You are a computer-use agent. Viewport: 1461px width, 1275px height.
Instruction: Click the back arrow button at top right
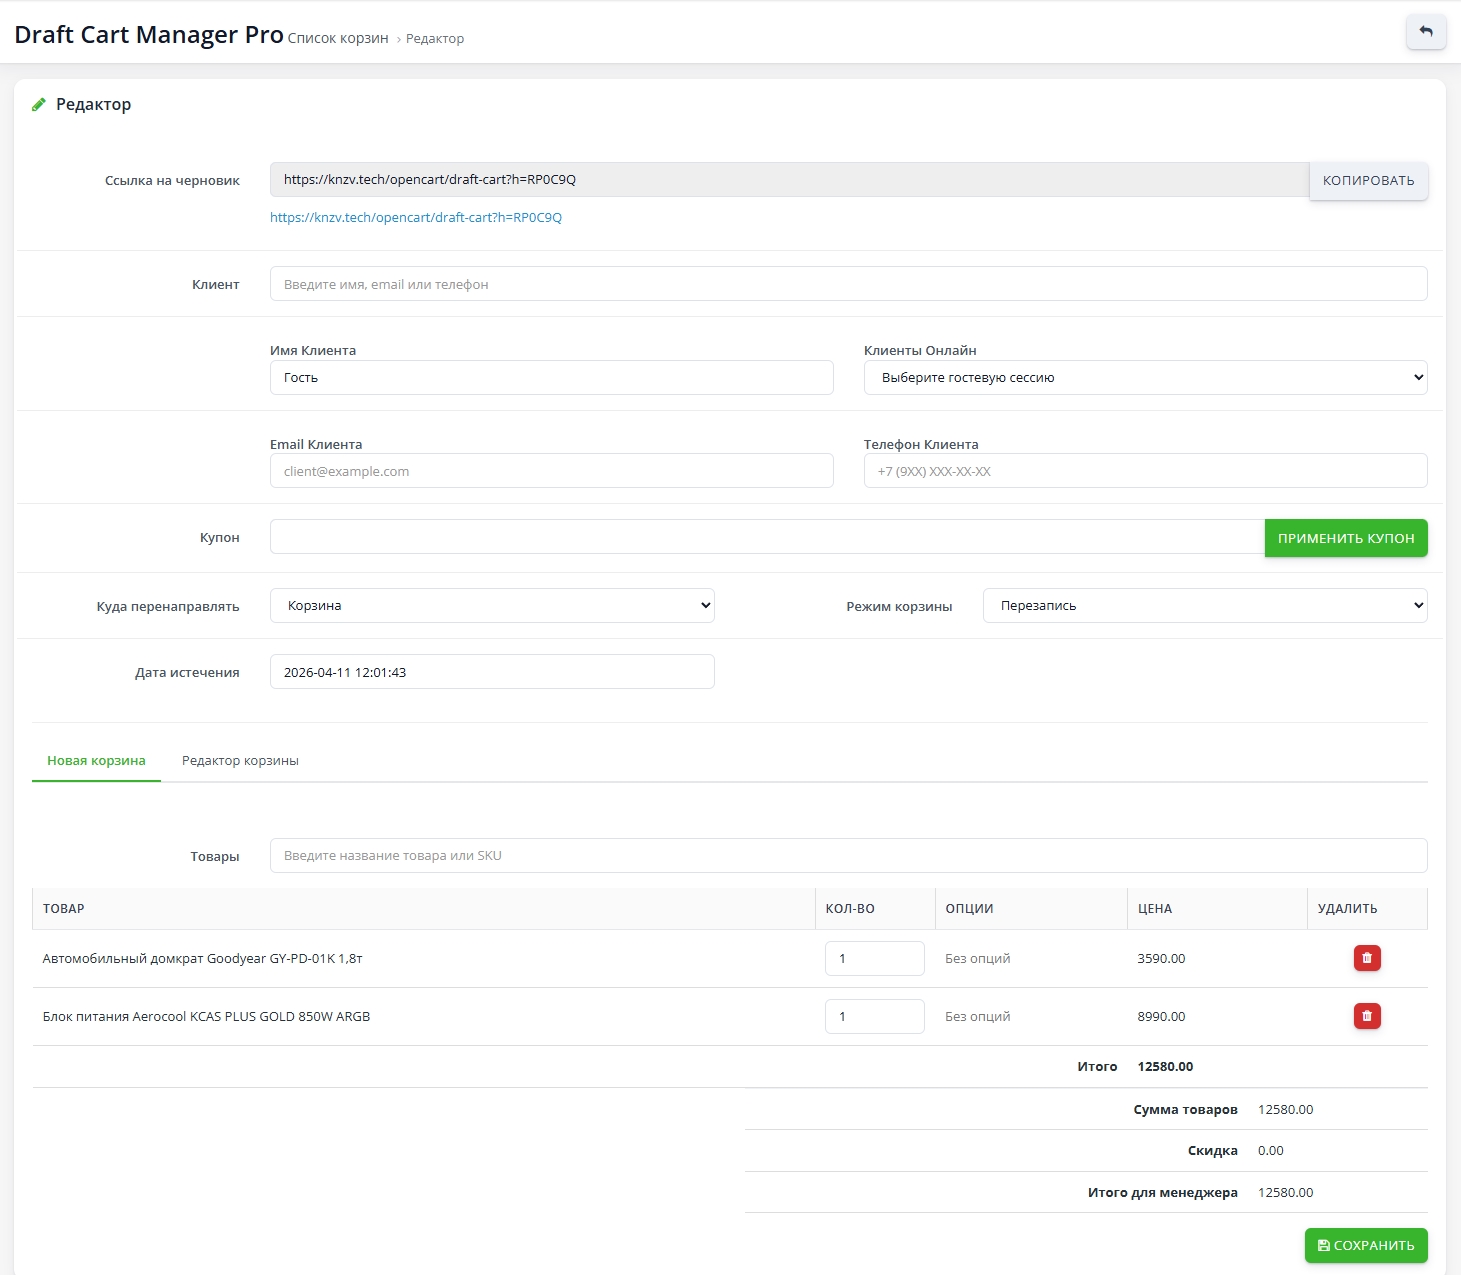1425,32
